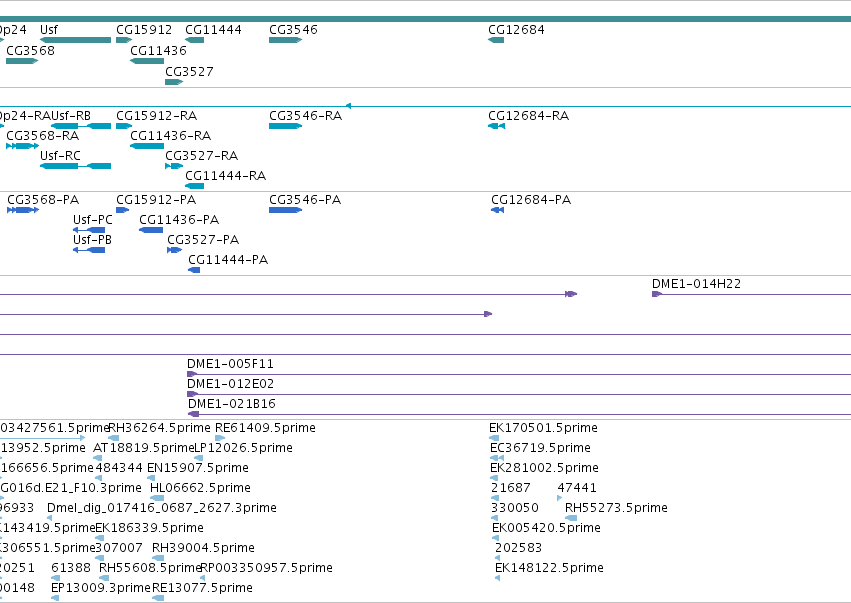Select the EK005420.5prime EST

[x=496, y=538]
